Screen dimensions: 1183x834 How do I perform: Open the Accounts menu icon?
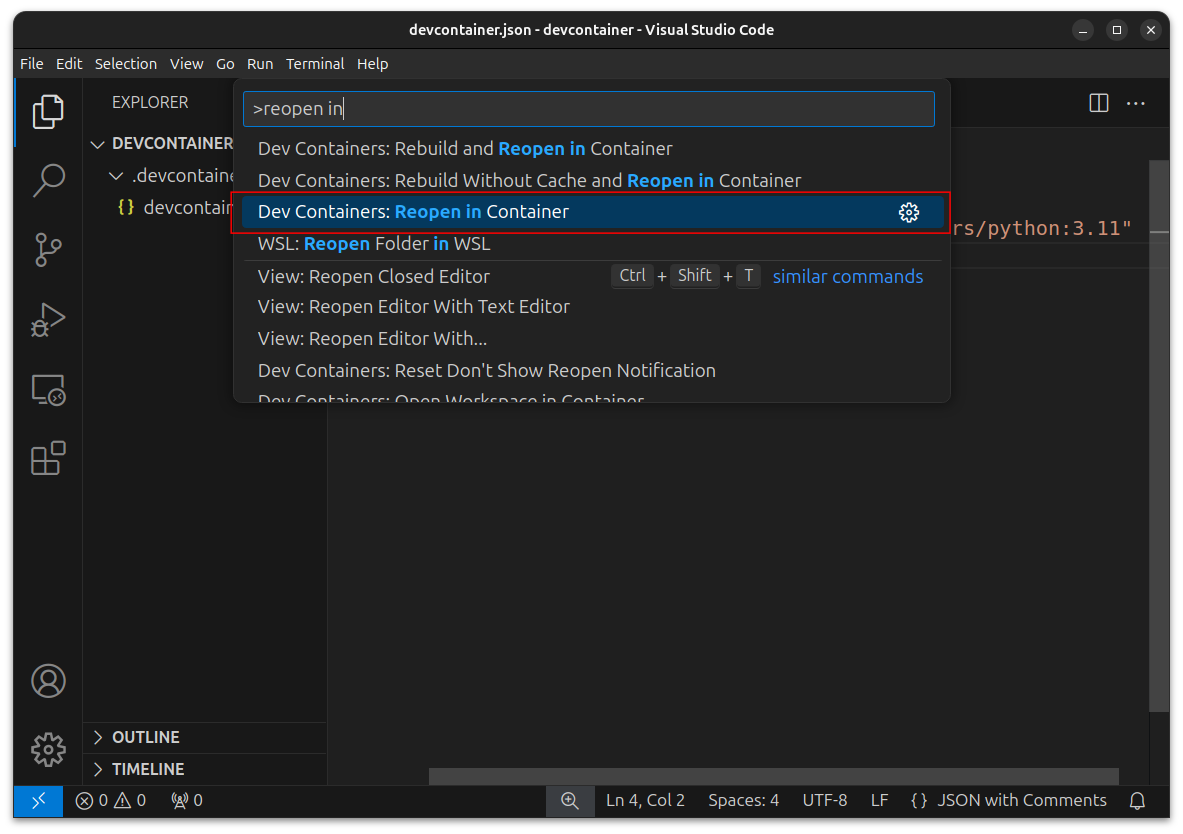pyautogui.click(x=48, y=681)
